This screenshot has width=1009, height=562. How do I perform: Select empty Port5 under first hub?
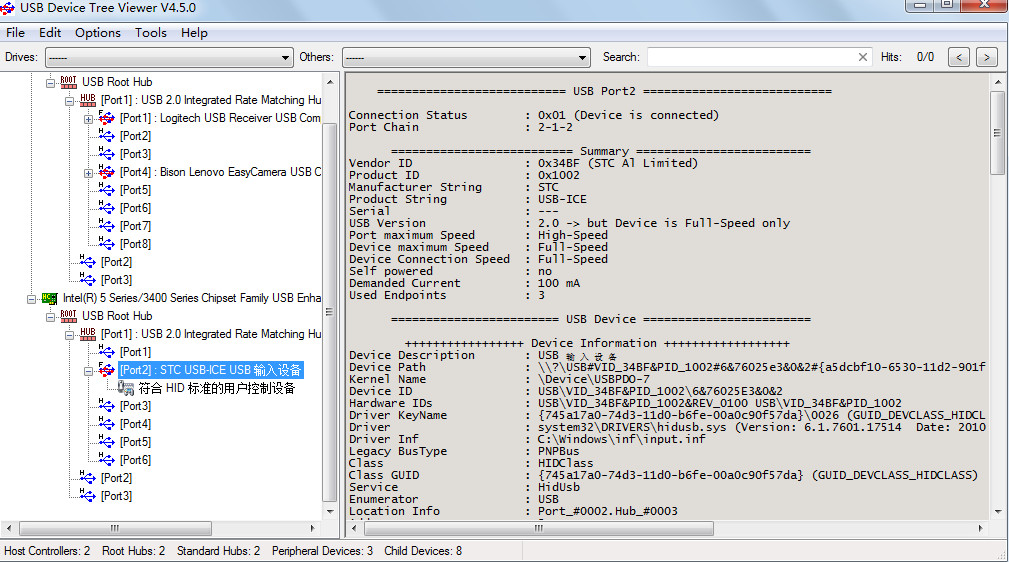click(x=135, y=190)
